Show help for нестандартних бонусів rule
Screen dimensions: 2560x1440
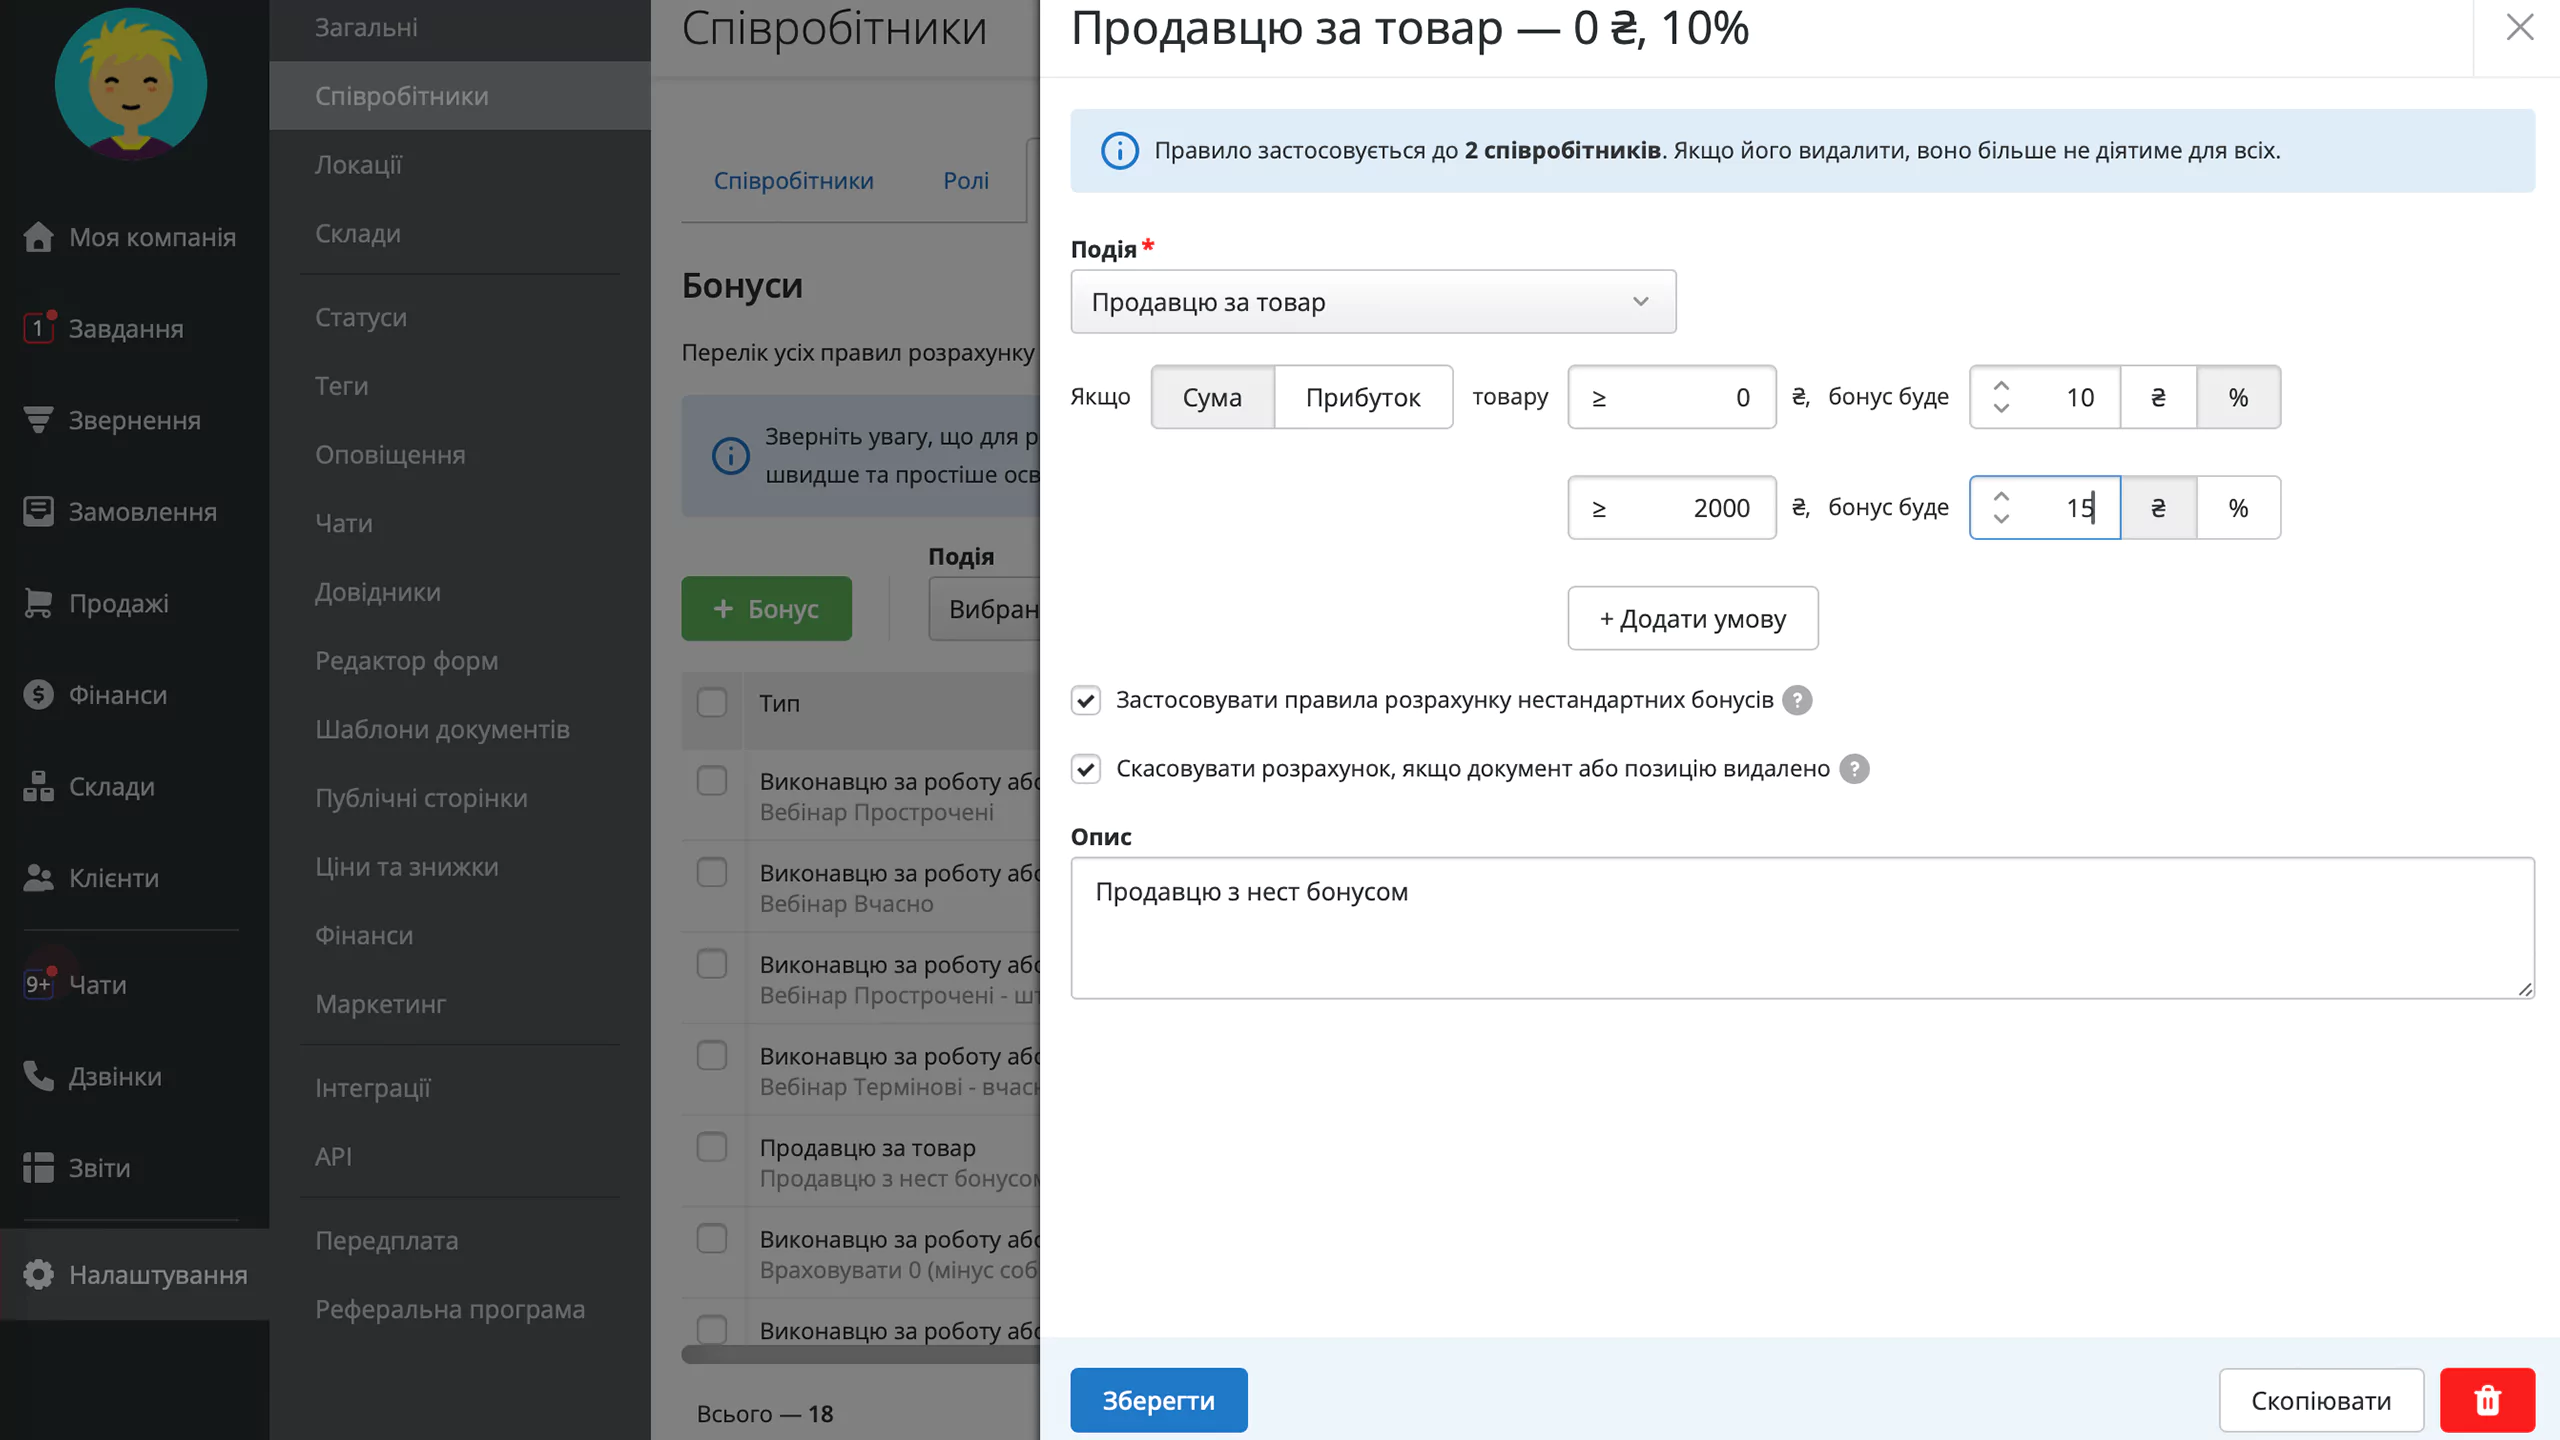click(1797, 700)
